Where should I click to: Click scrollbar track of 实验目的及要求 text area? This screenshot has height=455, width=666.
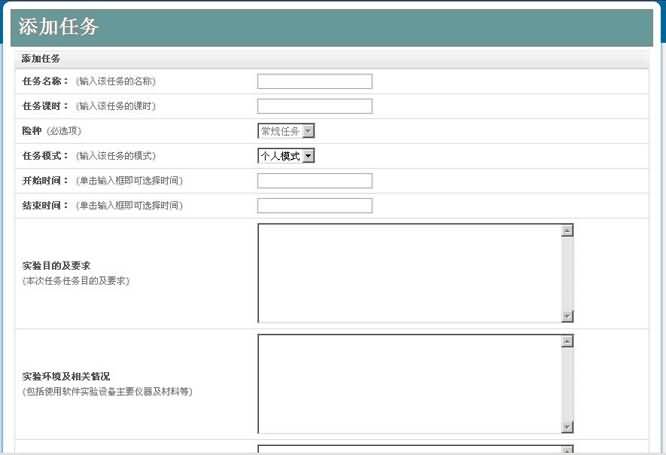click(x=567, y=273)
